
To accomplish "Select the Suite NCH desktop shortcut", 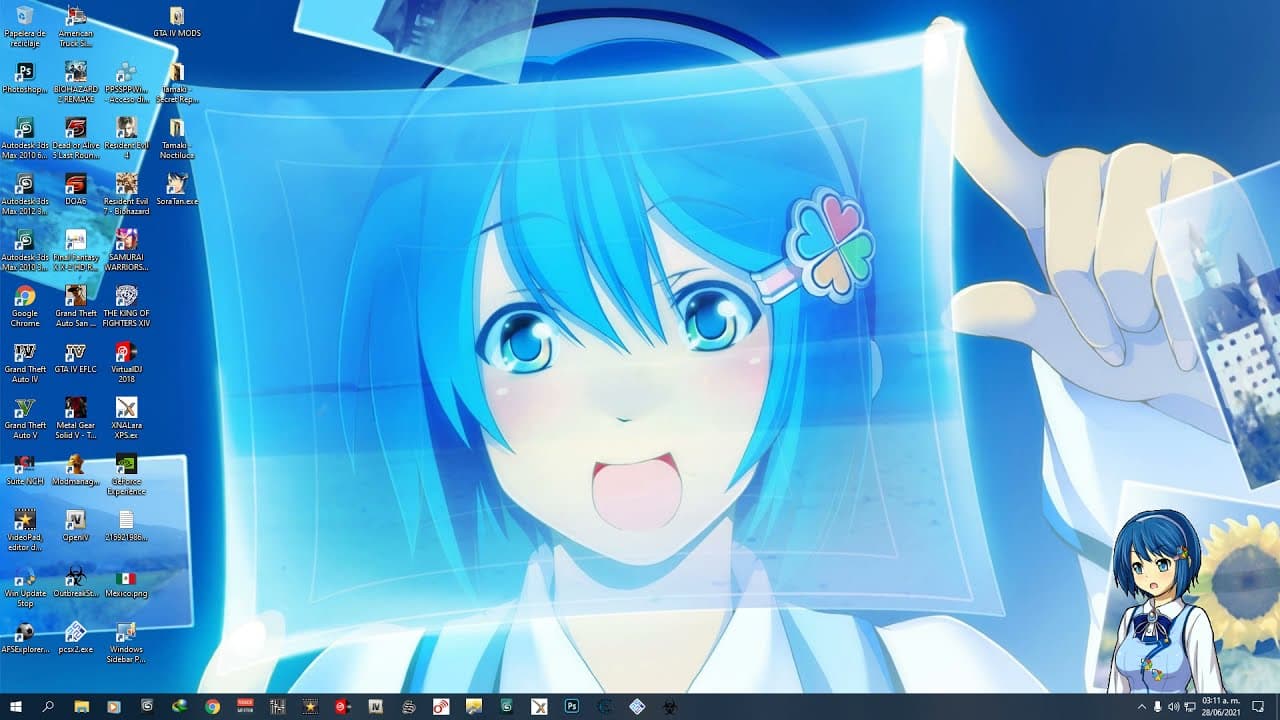I will 25,470.
